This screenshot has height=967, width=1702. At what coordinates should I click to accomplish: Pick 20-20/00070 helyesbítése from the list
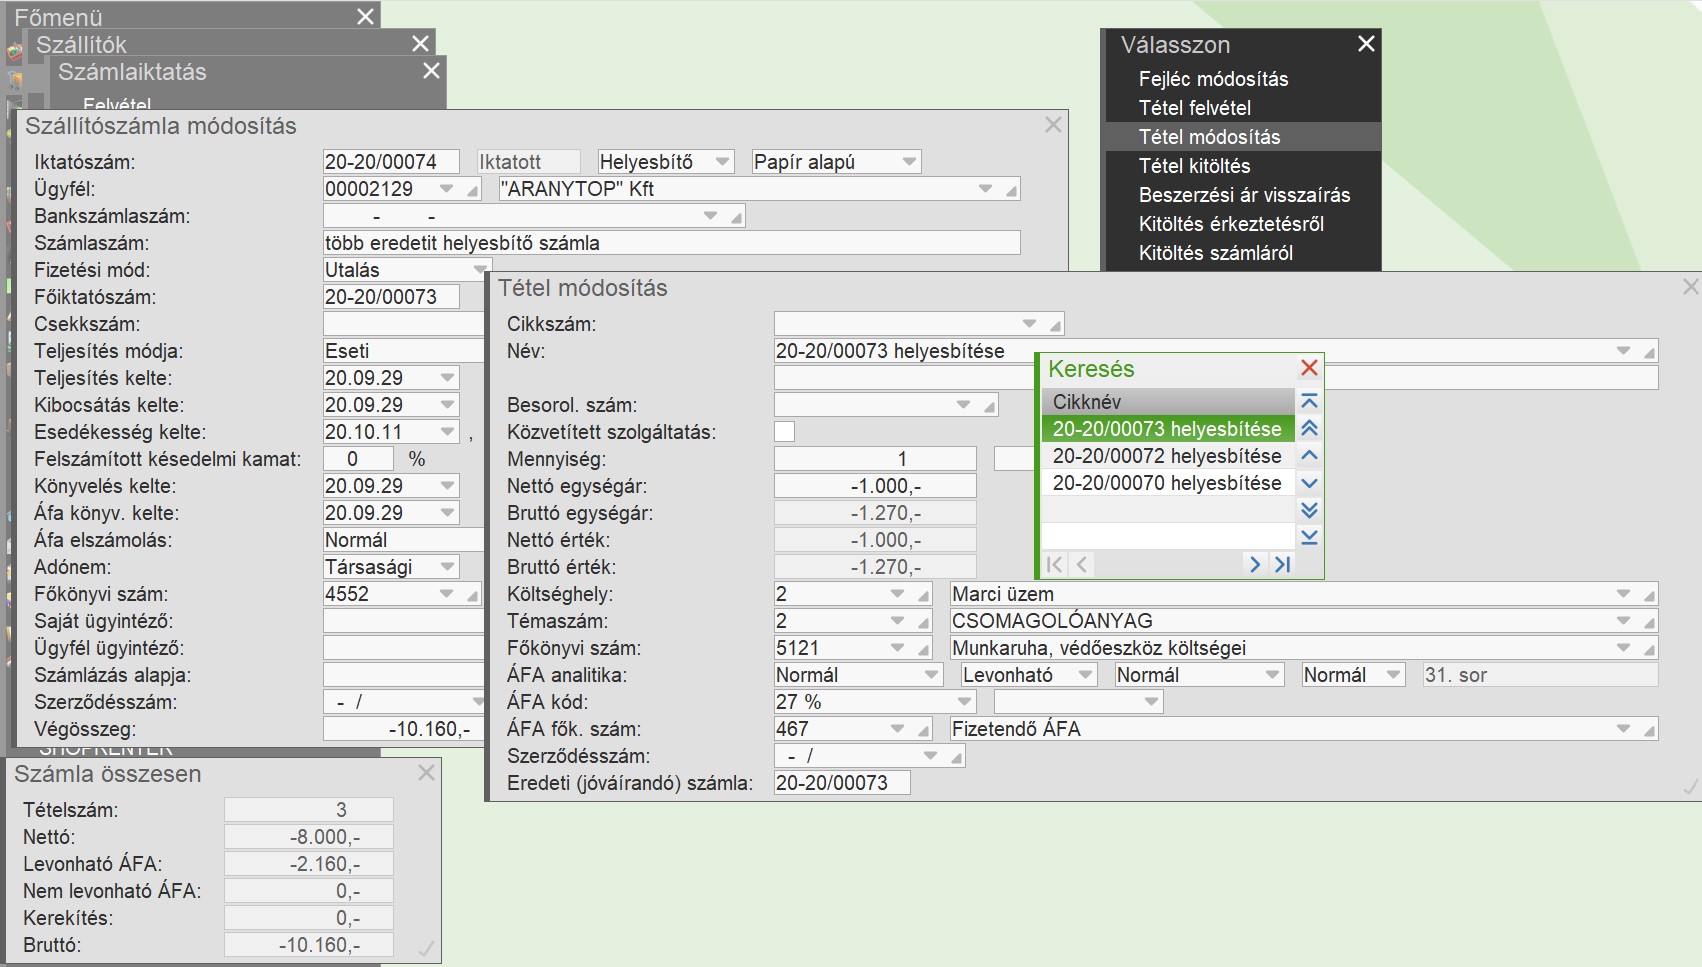click(x=1166, y=483)
